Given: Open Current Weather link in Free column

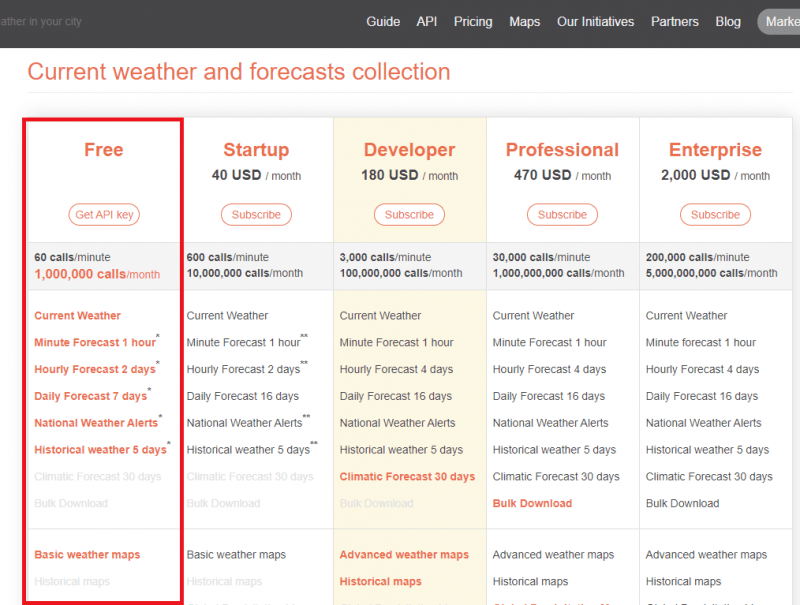Looking at the screenshot, I should [x=77, y=316].
